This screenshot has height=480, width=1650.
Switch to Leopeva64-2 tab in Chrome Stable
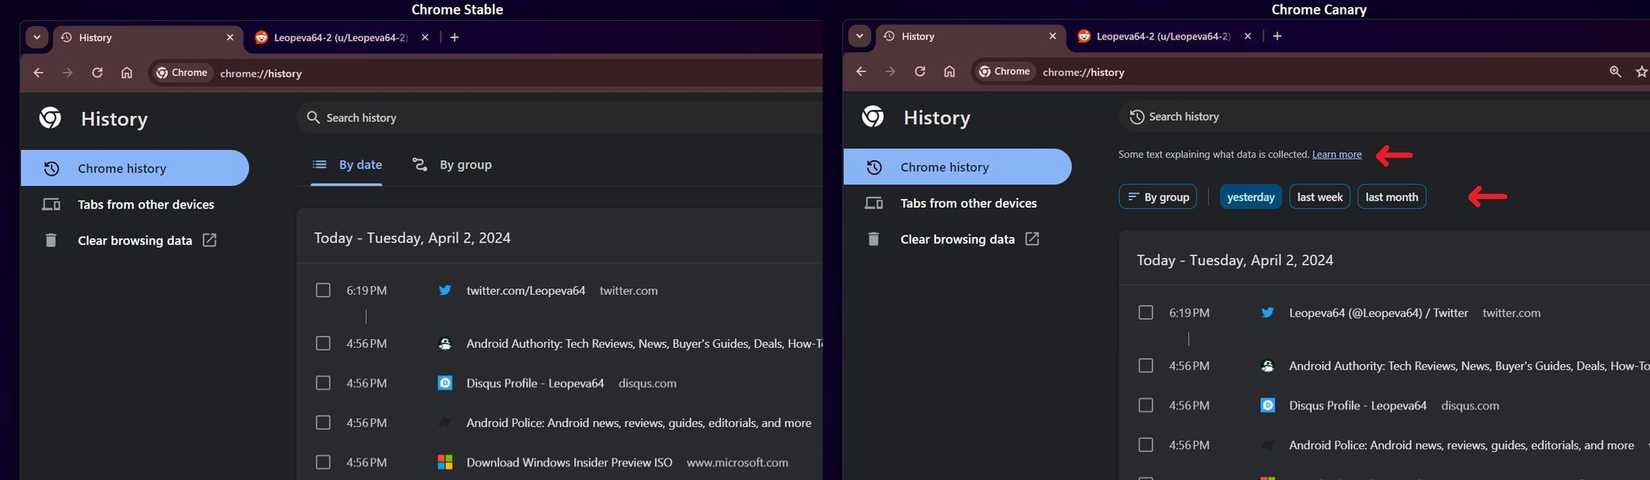click(x=340, y=37)
